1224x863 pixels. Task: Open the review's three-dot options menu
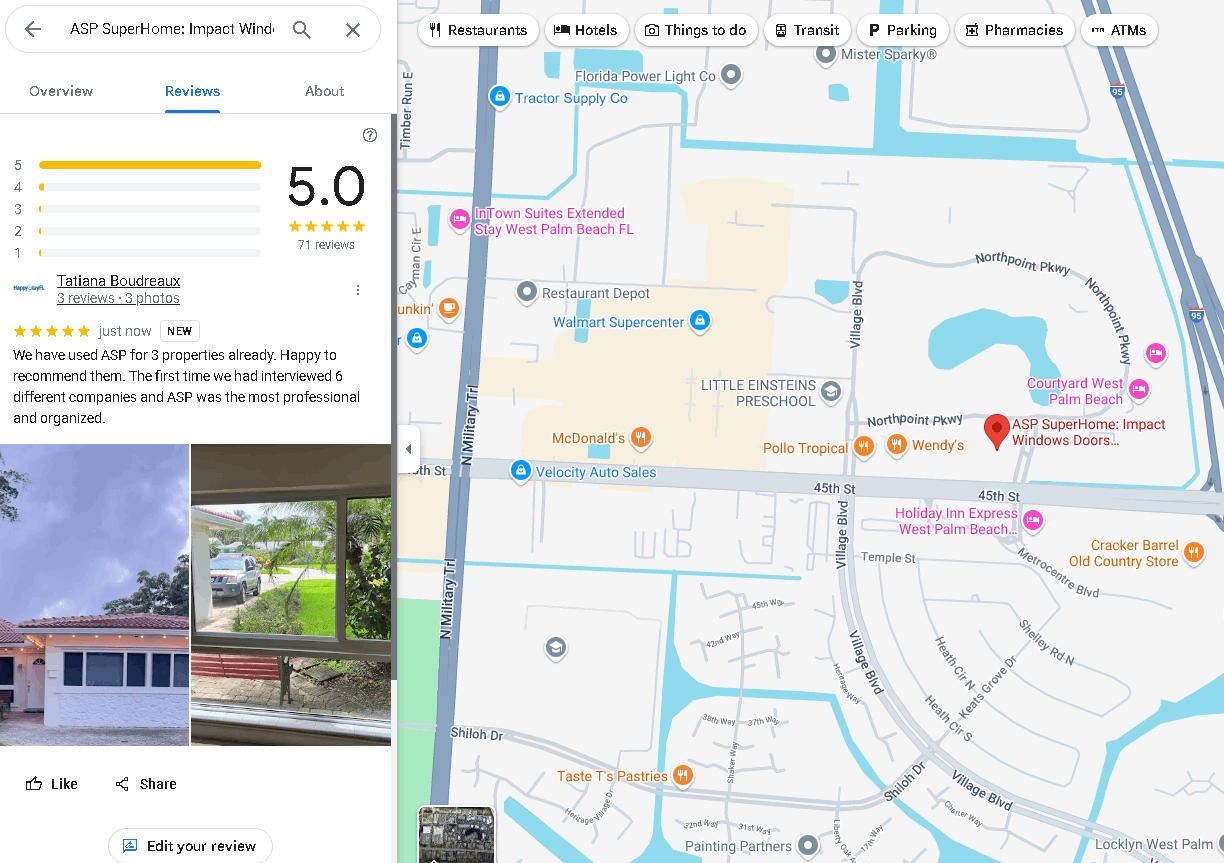pyautogui.click(x=358, y=290)
